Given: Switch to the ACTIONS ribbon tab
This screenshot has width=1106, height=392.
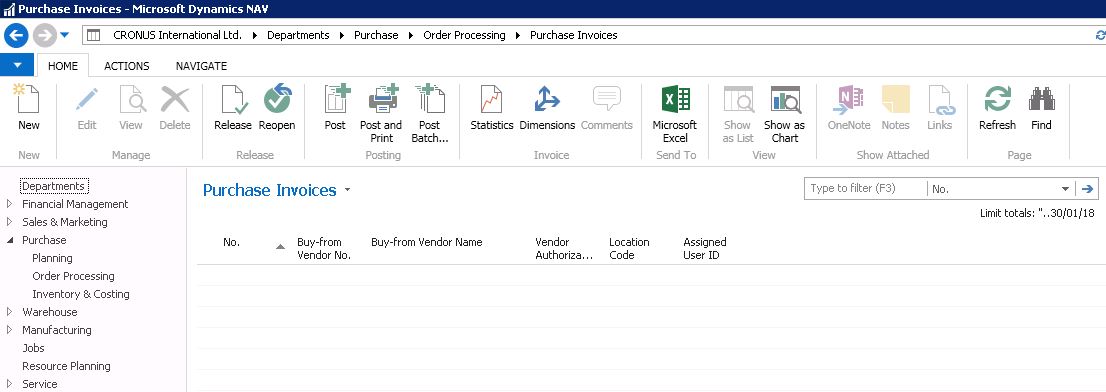Looking at the screenshot, I should (x=127, y=66).
